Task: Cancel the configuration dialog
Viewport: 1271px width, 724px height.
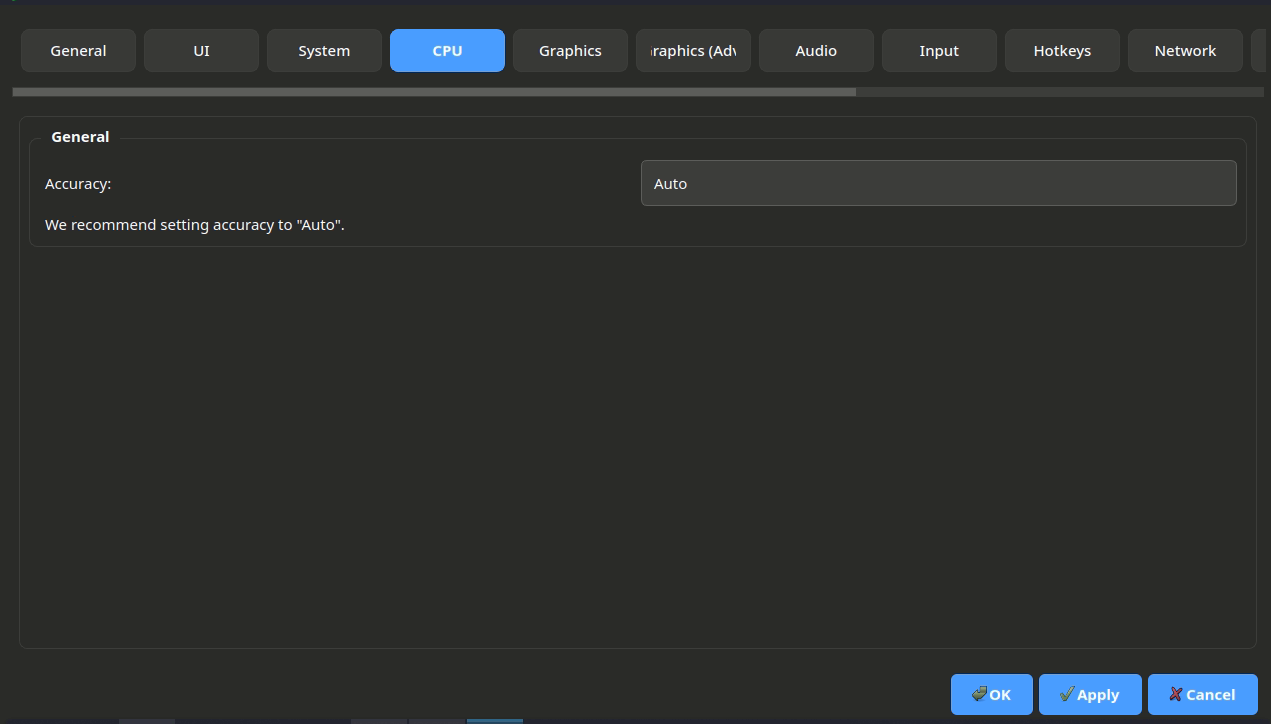Action: point(1202,694)
